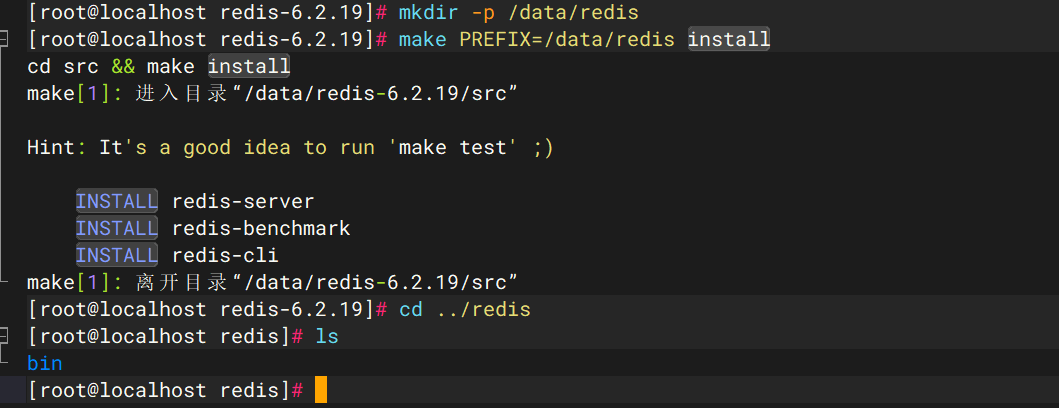Click the redis-server output text
The image size is (1059, 408).
click(243, 201)
